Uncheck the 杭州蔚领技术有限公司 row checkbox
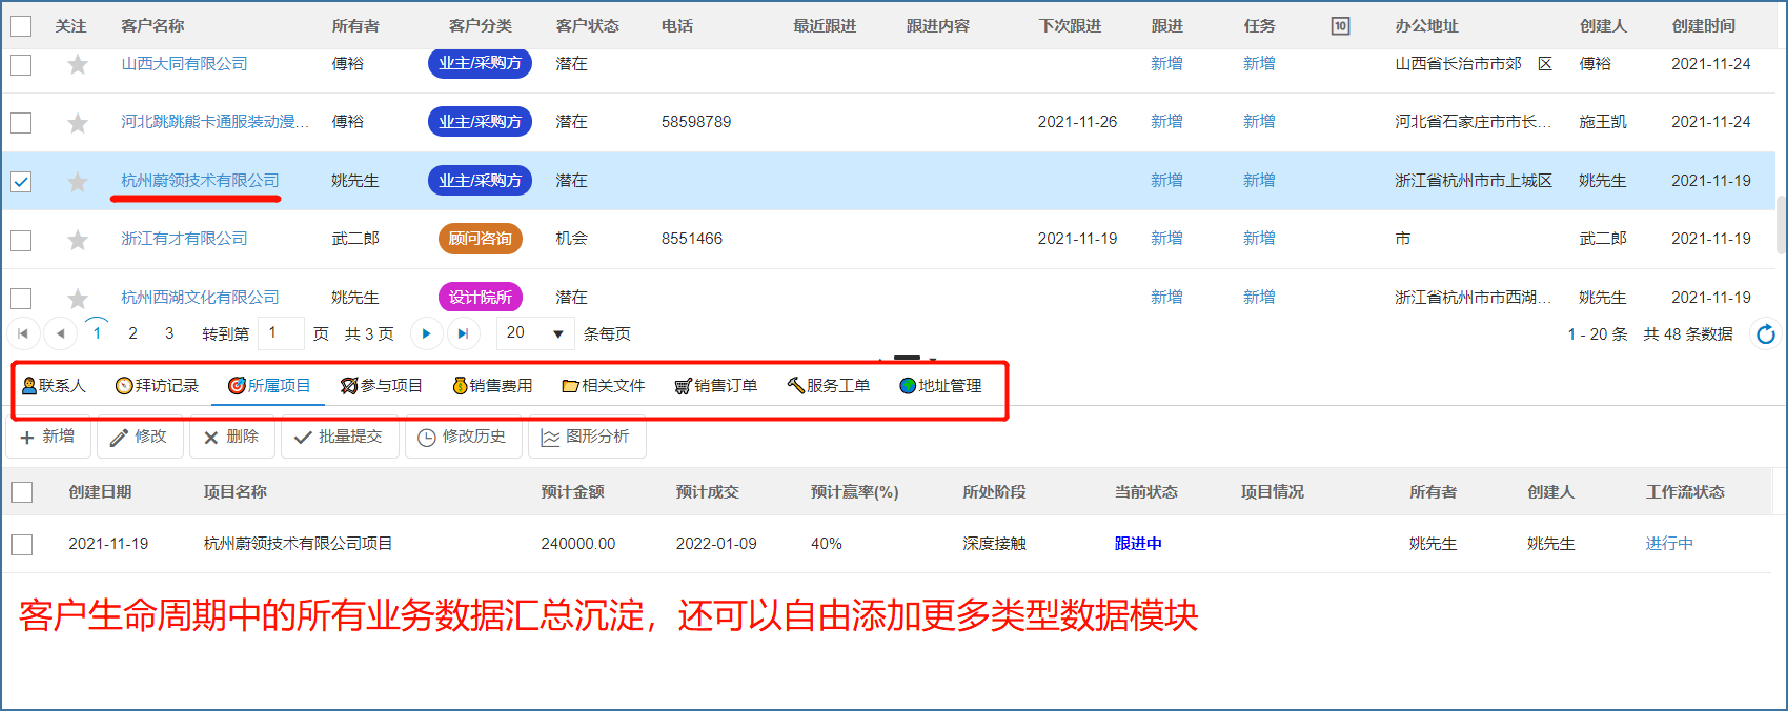The height and width of the screenshot is (712, 1788). (21, 182)
